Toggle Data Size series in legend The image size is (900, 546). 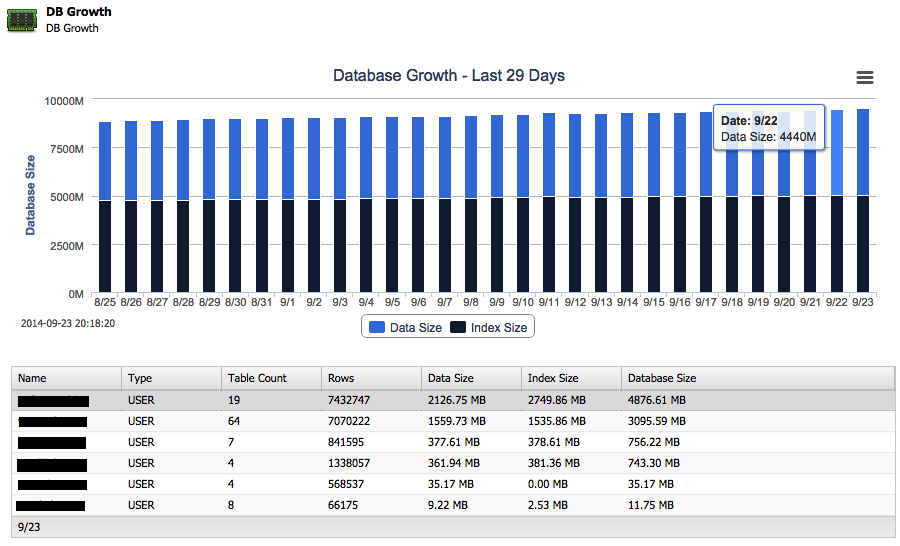pos(405,327)
